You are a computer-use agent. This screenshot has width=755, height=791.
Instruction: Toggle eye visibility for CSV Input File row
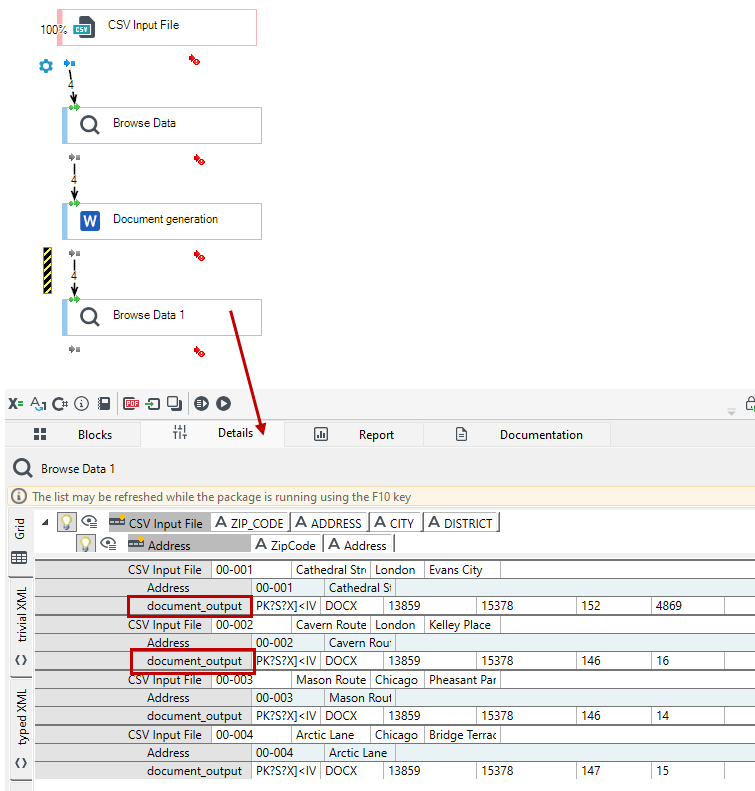(x=89, y=521)
